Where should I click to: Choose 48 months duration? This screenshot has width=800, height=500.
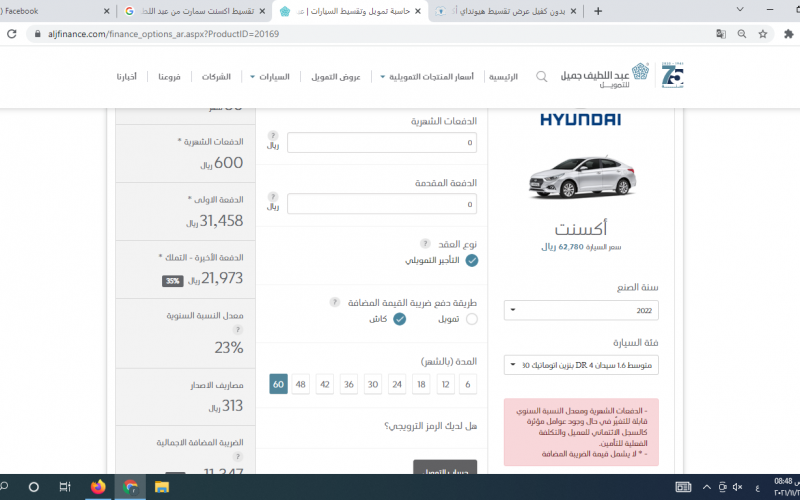click(301, 384)
